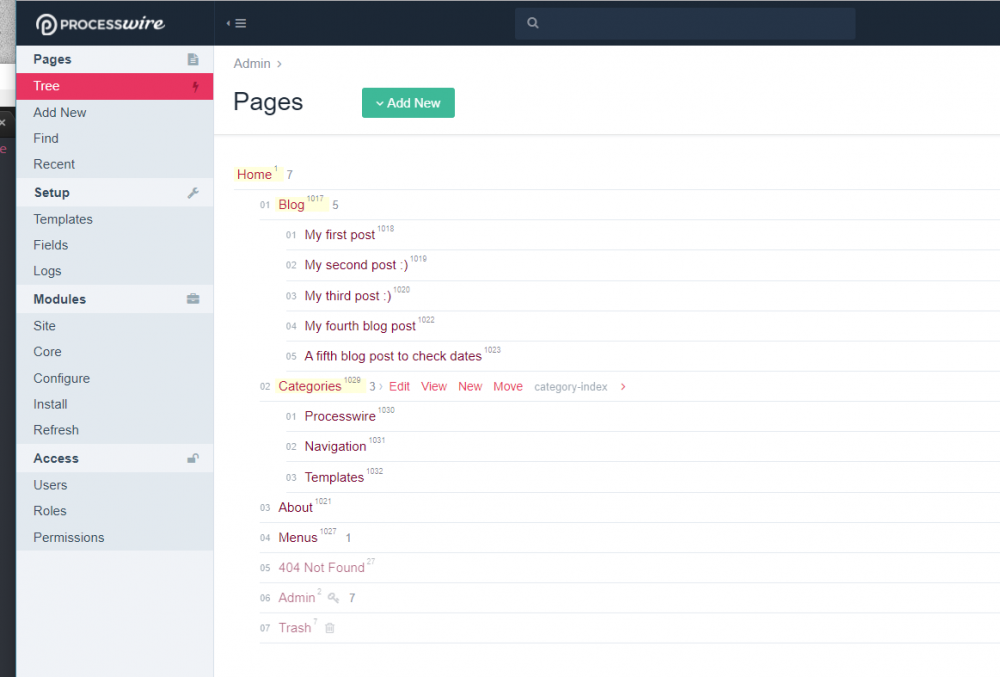Click the trash can icon beside Trash

tap(330, 628)
